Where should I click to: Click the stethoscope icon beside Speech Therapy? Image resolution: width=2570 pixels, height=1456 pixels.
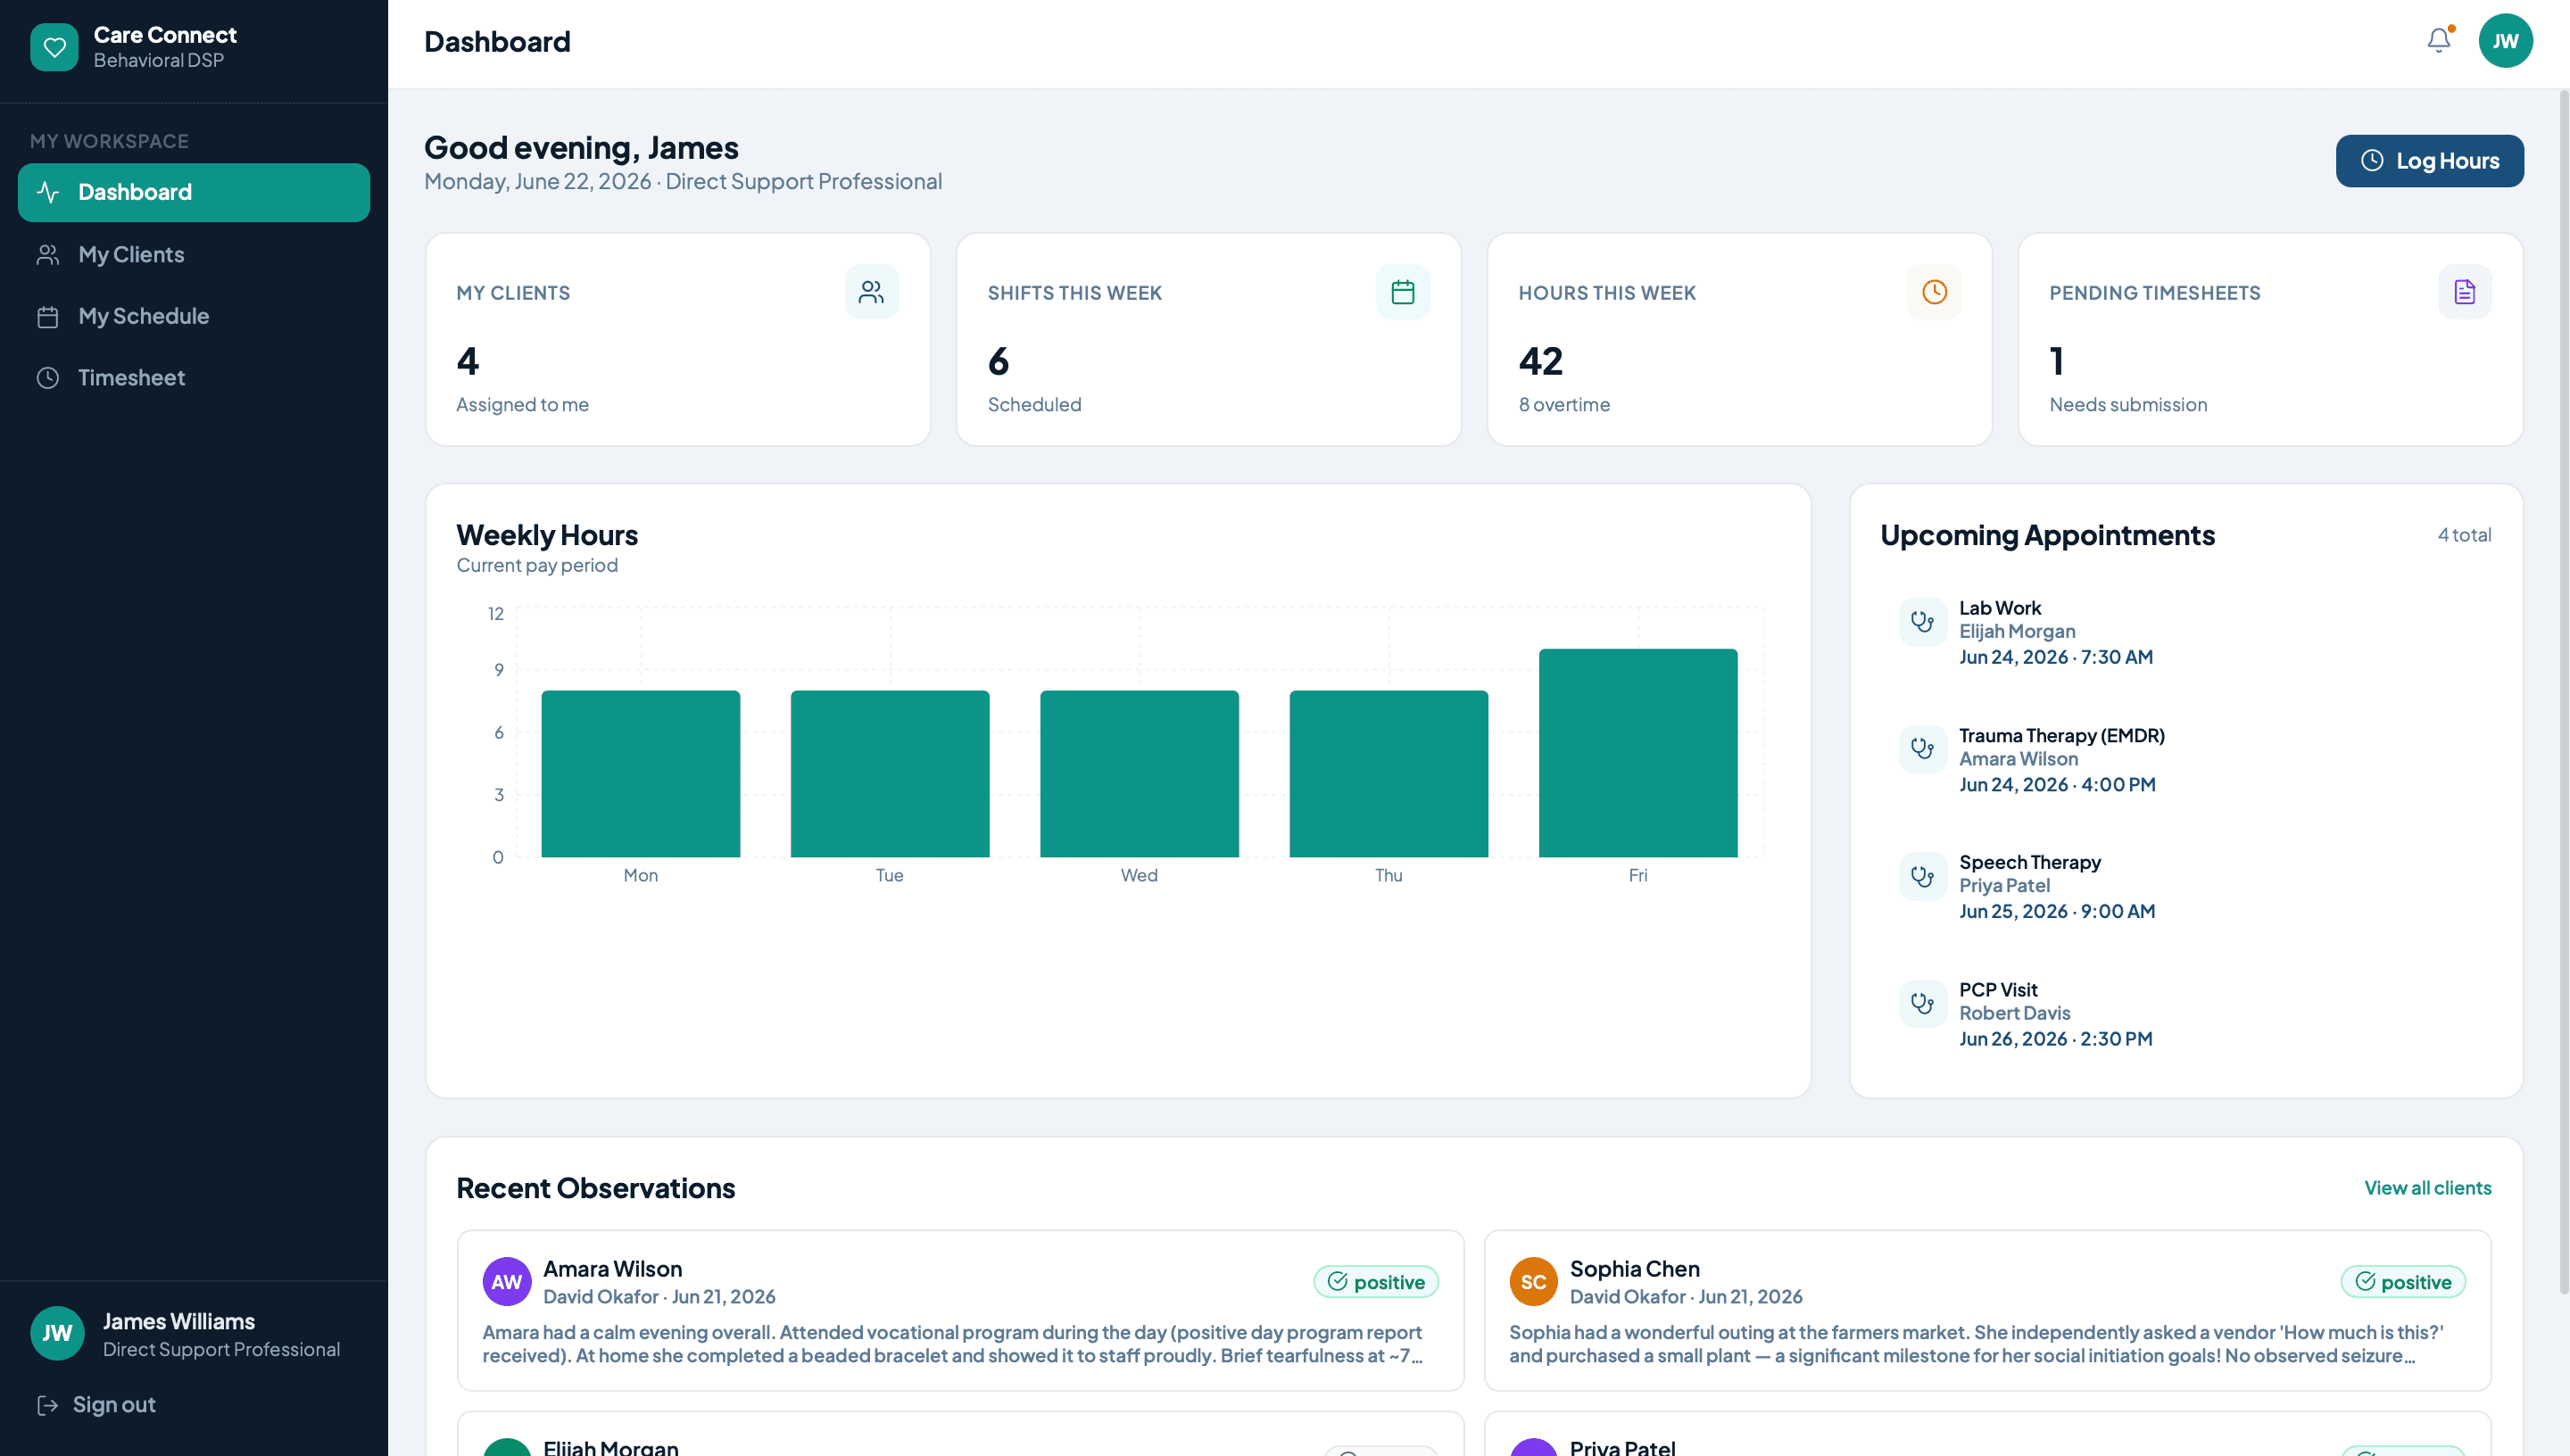(x=1922, y=876)
